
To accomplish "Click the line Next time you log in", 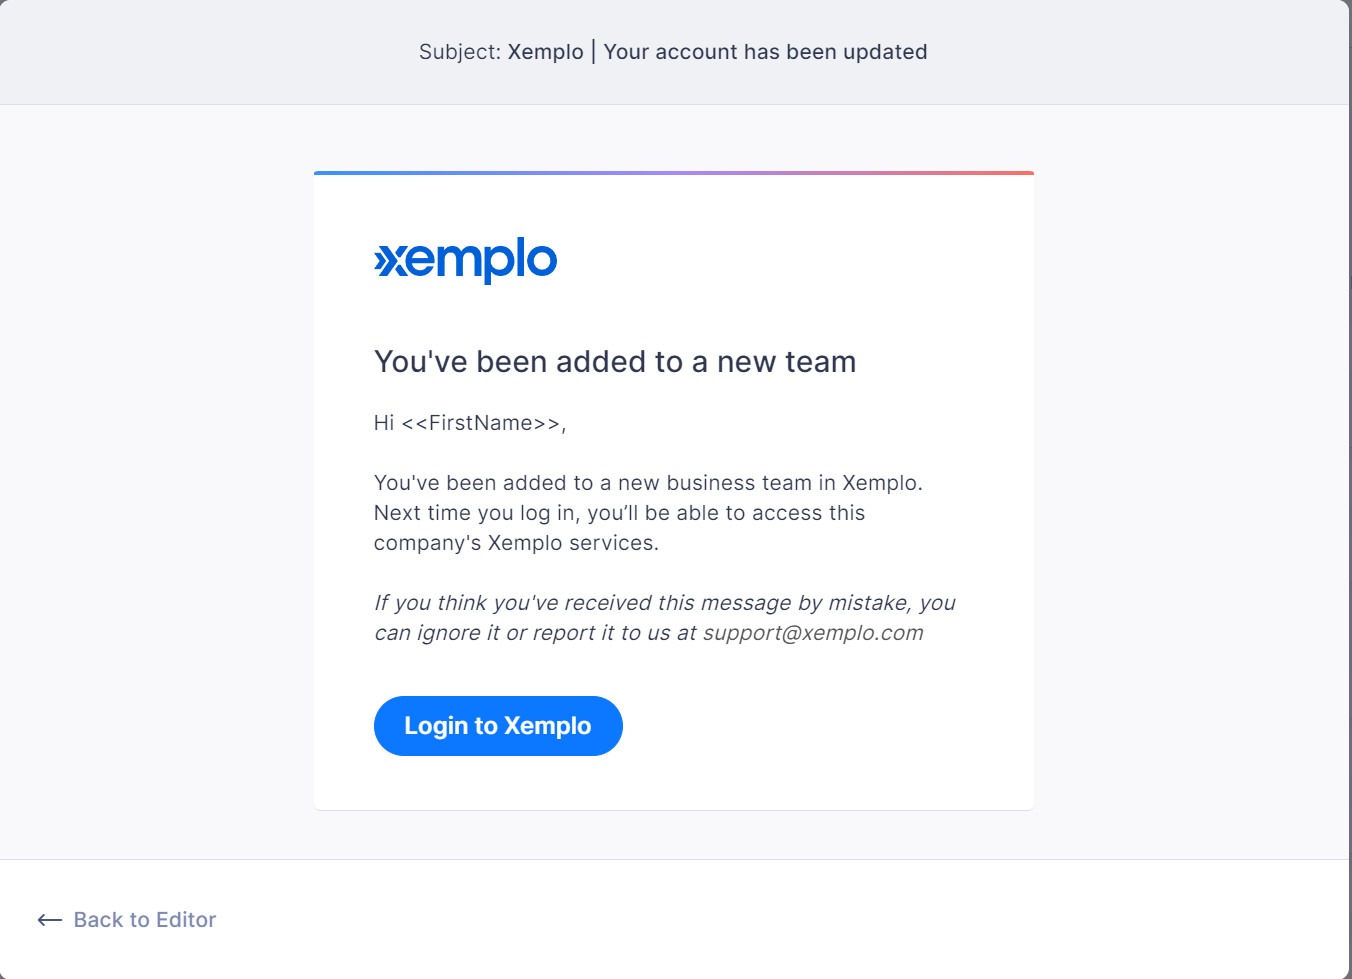I will click(619, 513).
